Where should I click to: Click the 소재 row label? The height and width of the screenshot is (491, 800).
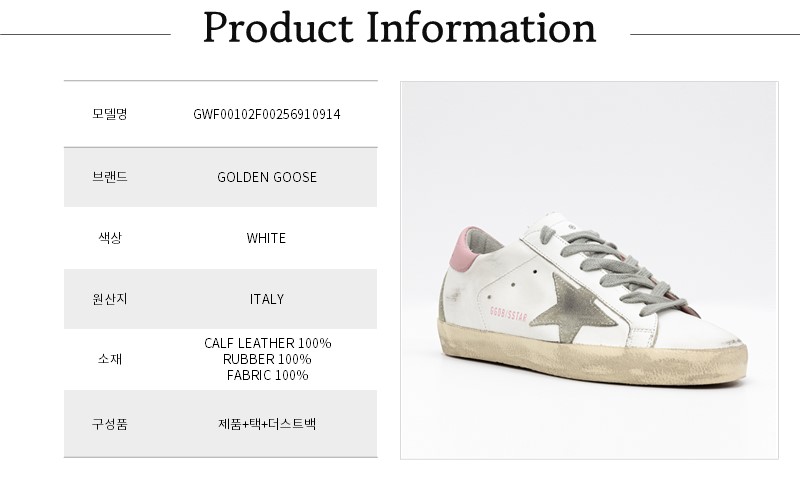pyautogui.click(x=109, y=360)
